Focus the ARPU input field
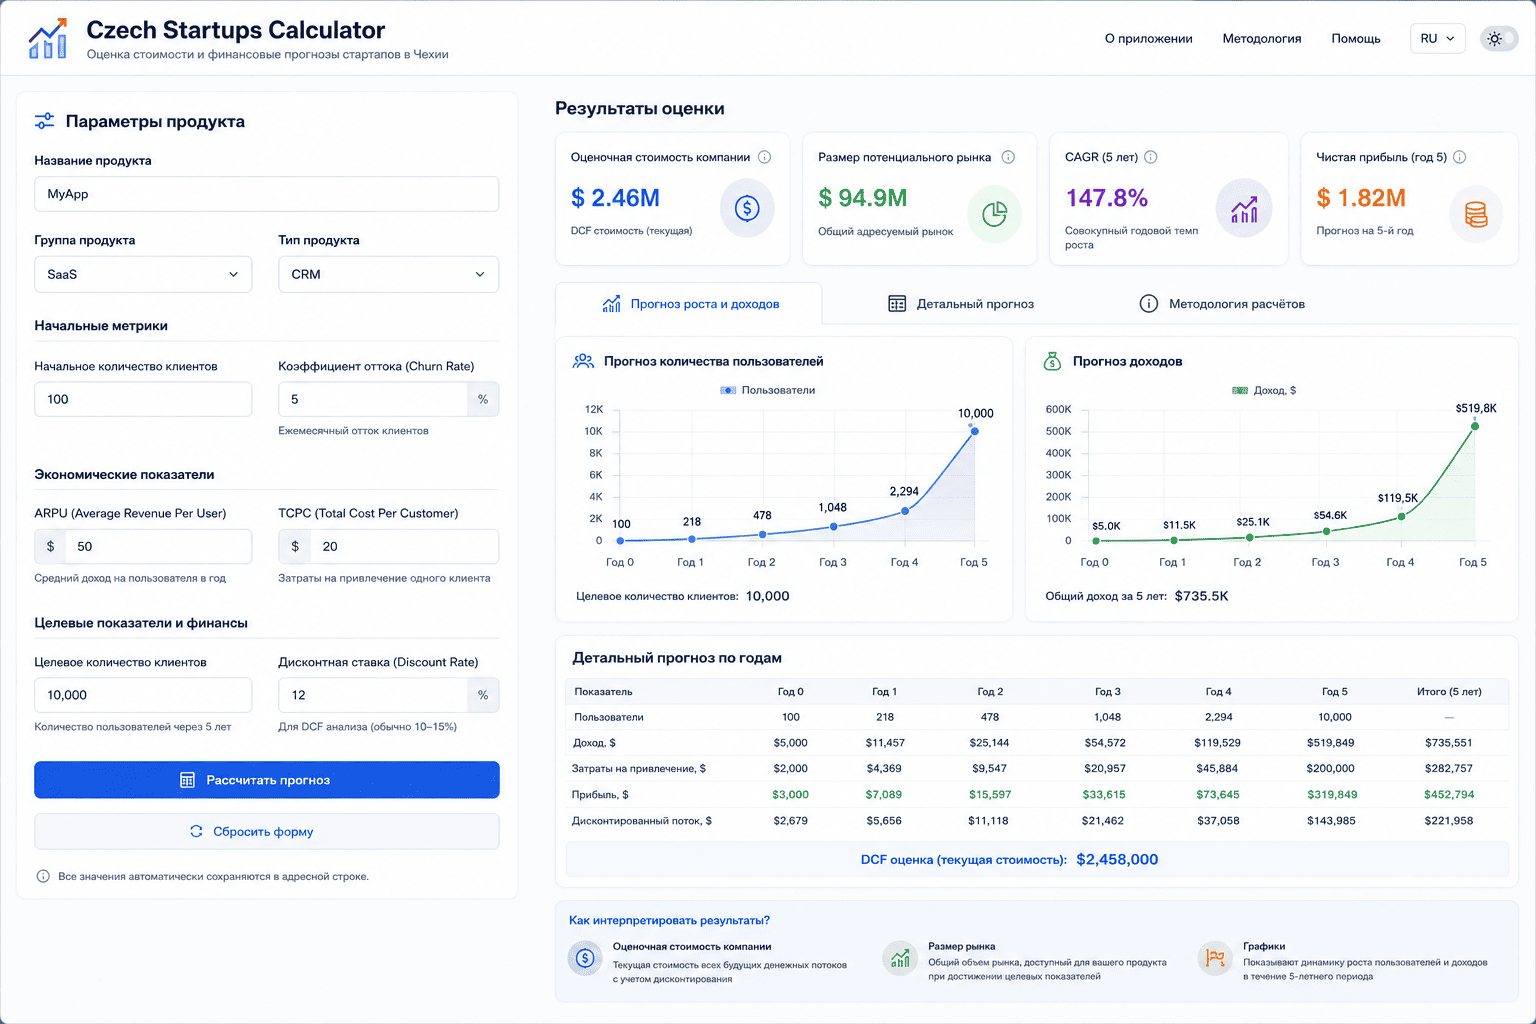 pyautogui.click(x=158, y=547)
